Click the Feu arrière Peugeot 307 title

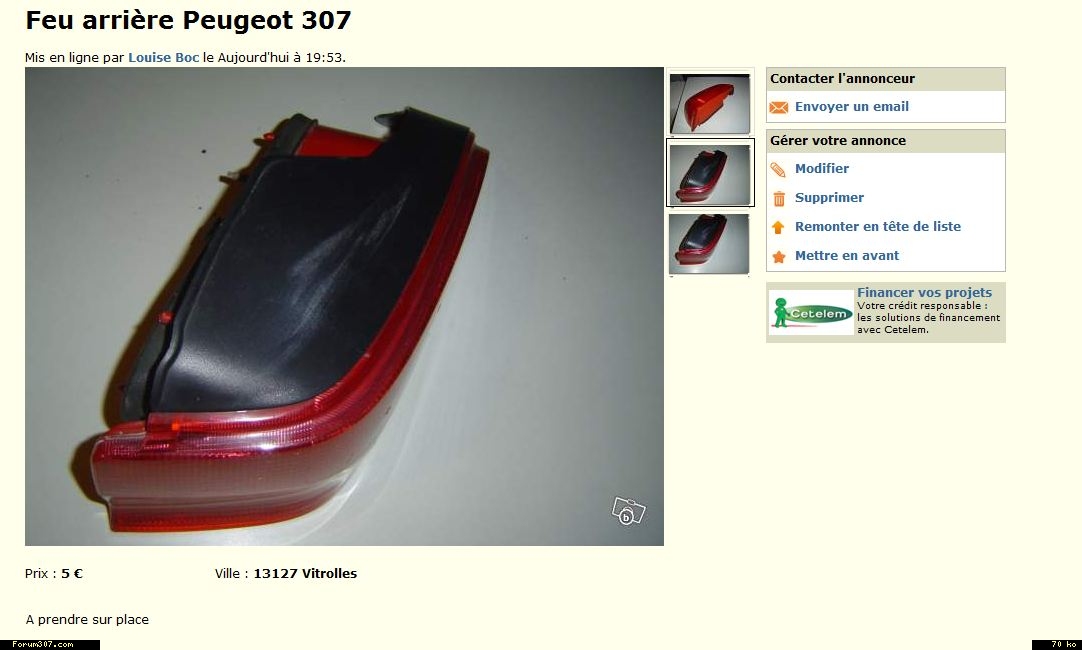(188, 20)
